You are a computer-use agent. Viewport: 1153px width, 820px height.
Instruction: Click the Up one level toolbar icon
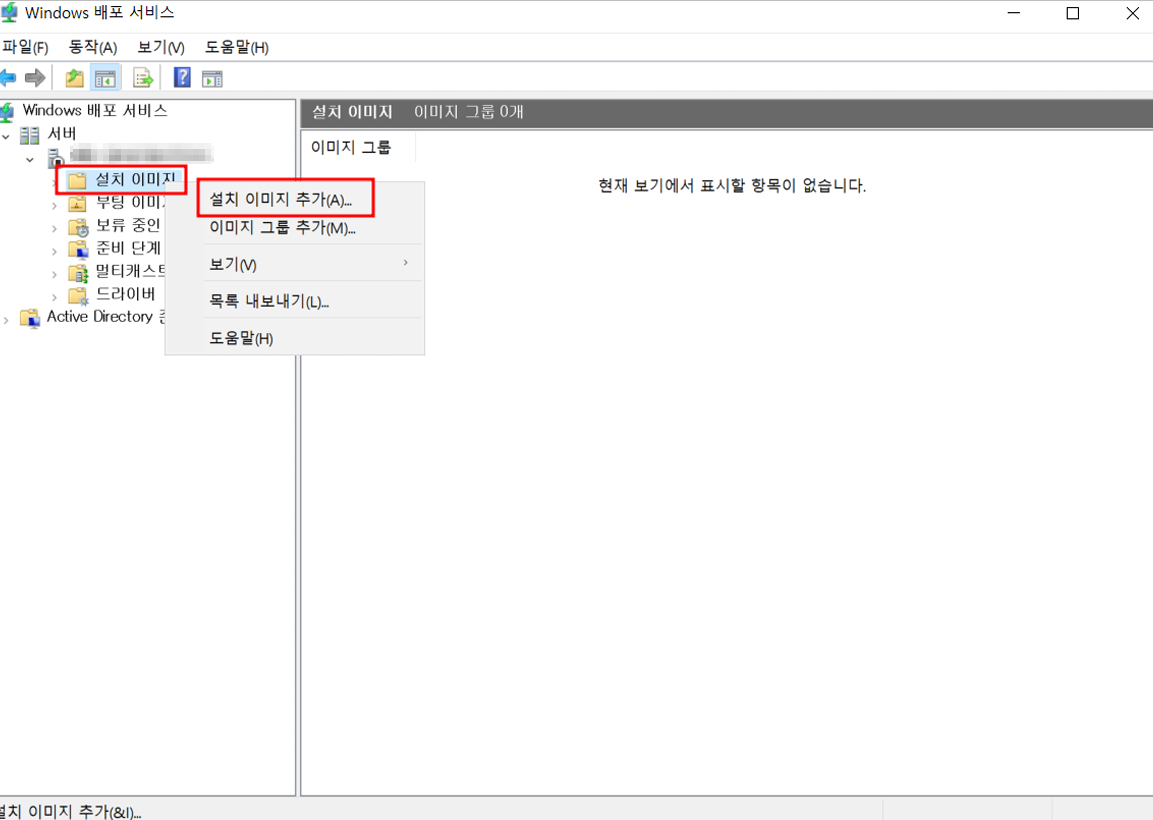tap(74, 77)
